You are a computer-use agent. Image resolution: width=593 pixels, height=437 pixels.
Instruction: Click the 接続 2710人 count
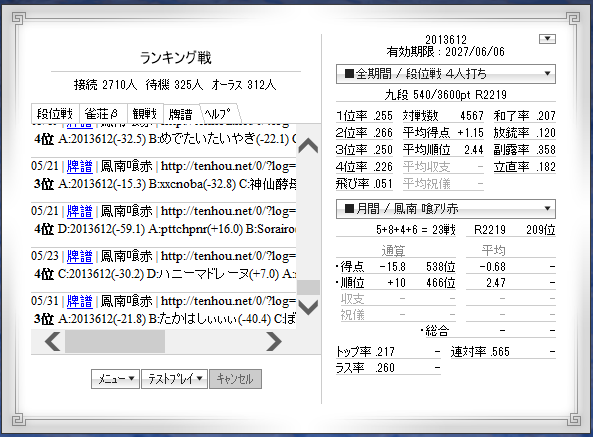[106, 85]
